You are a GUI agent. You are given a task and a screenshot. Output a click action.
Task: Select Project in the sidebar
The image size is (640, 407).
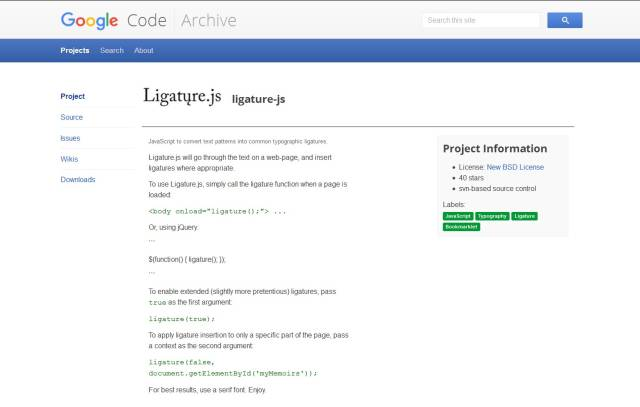click(x=73, y=96)
